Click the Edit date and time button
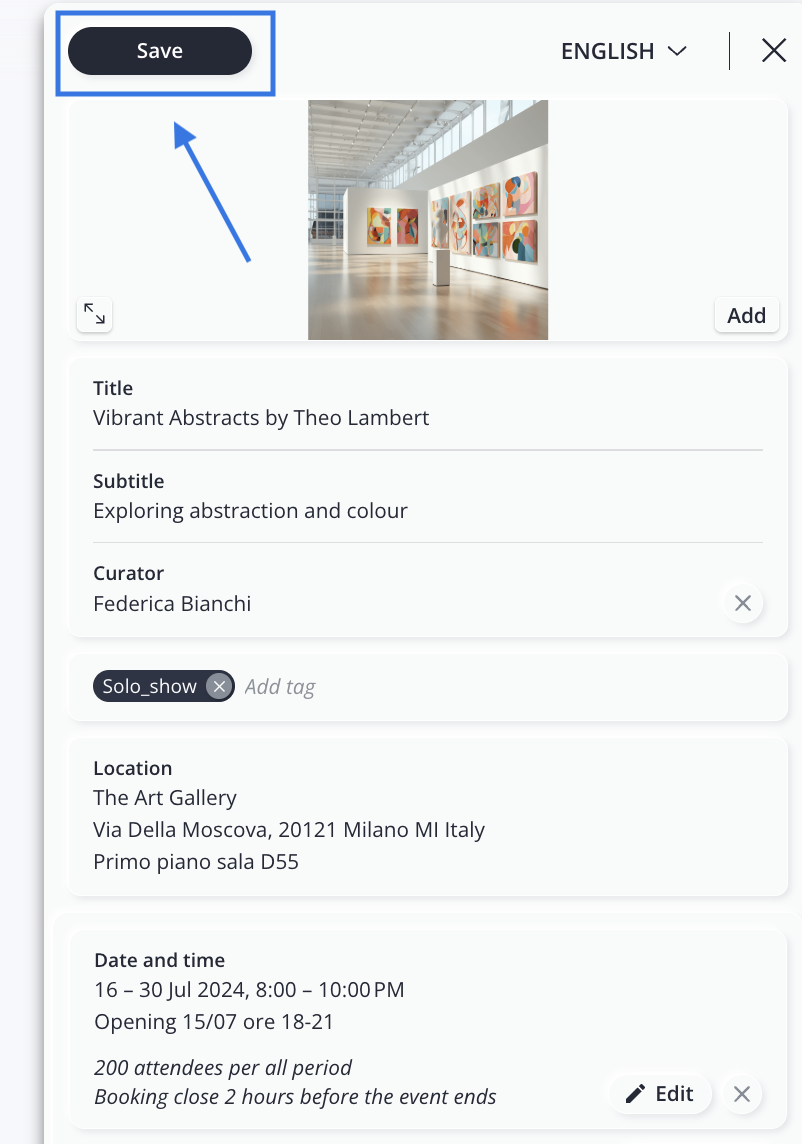The image size is (802, 1144). tap(660, 1094)
